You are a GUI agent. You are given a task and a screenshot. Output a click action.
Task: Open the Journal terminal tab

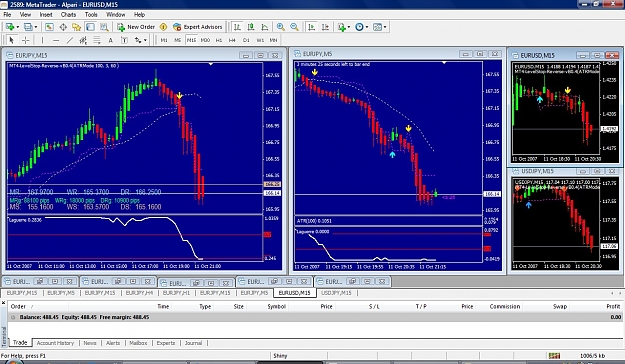pyautogui.click(x=193, y=343)
